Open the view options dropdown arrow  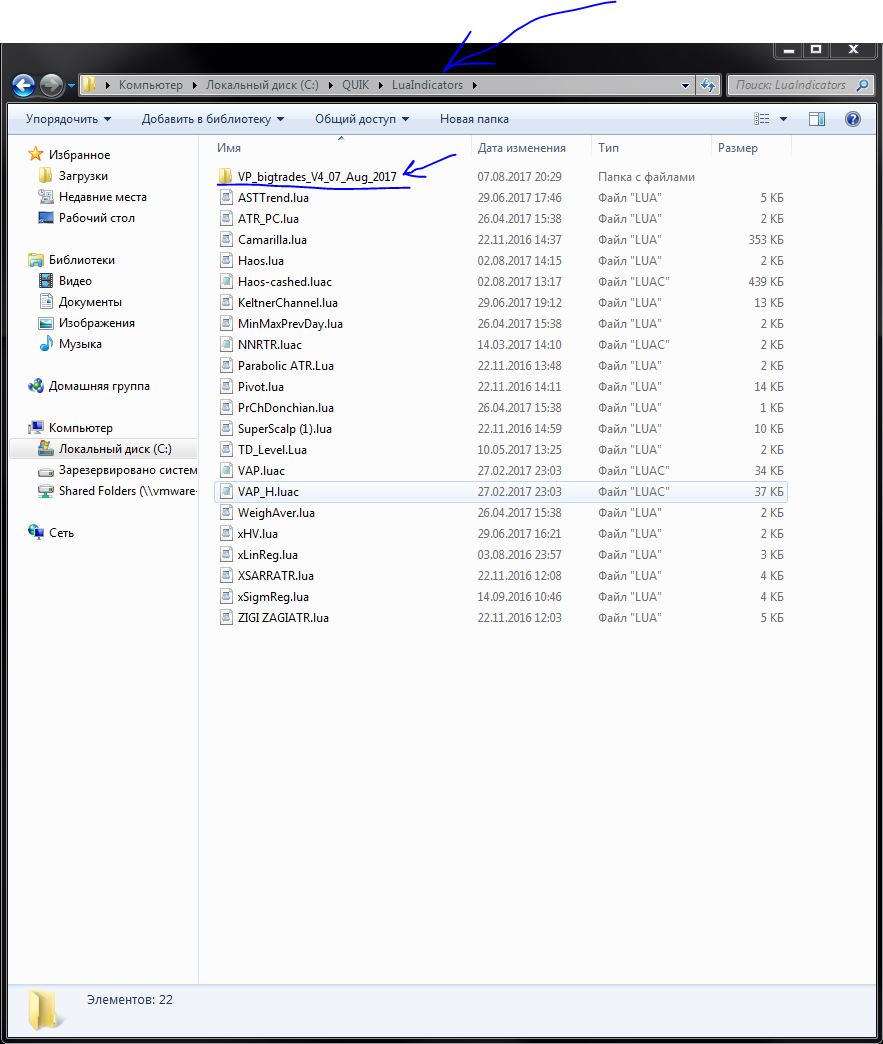click(783, 119)
